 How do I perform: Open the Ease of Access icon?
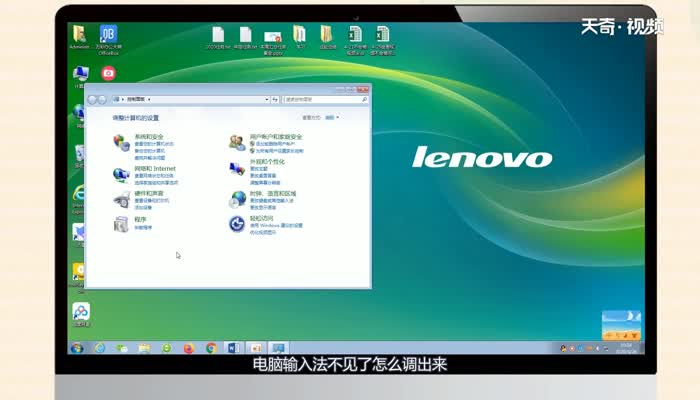(237, 224)
